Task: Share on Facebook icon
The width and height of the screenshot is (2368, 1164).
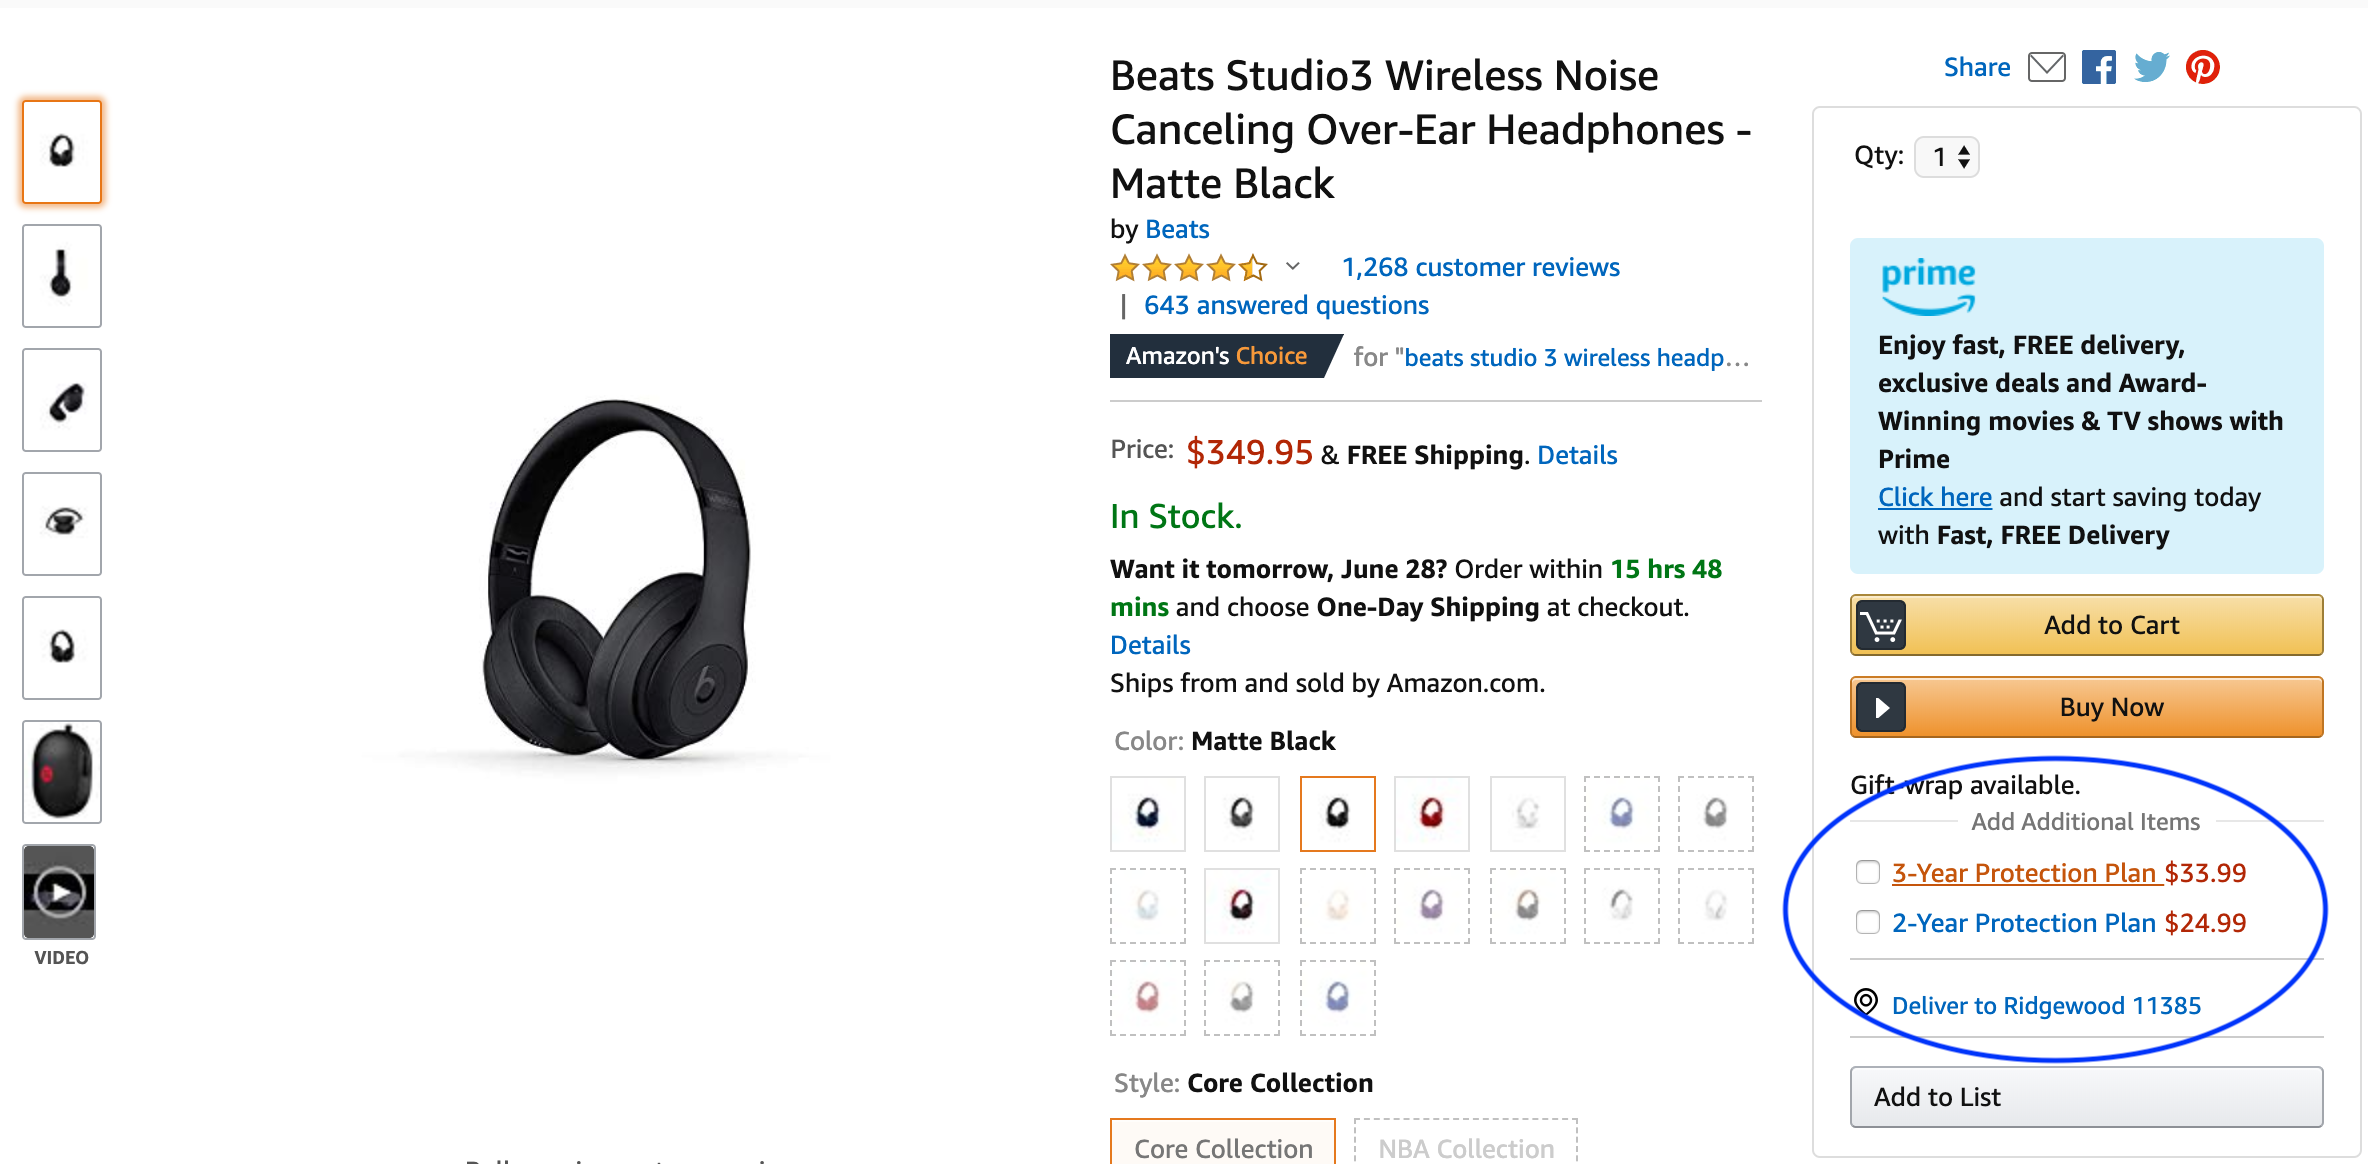Action: tap(2098, 67)
